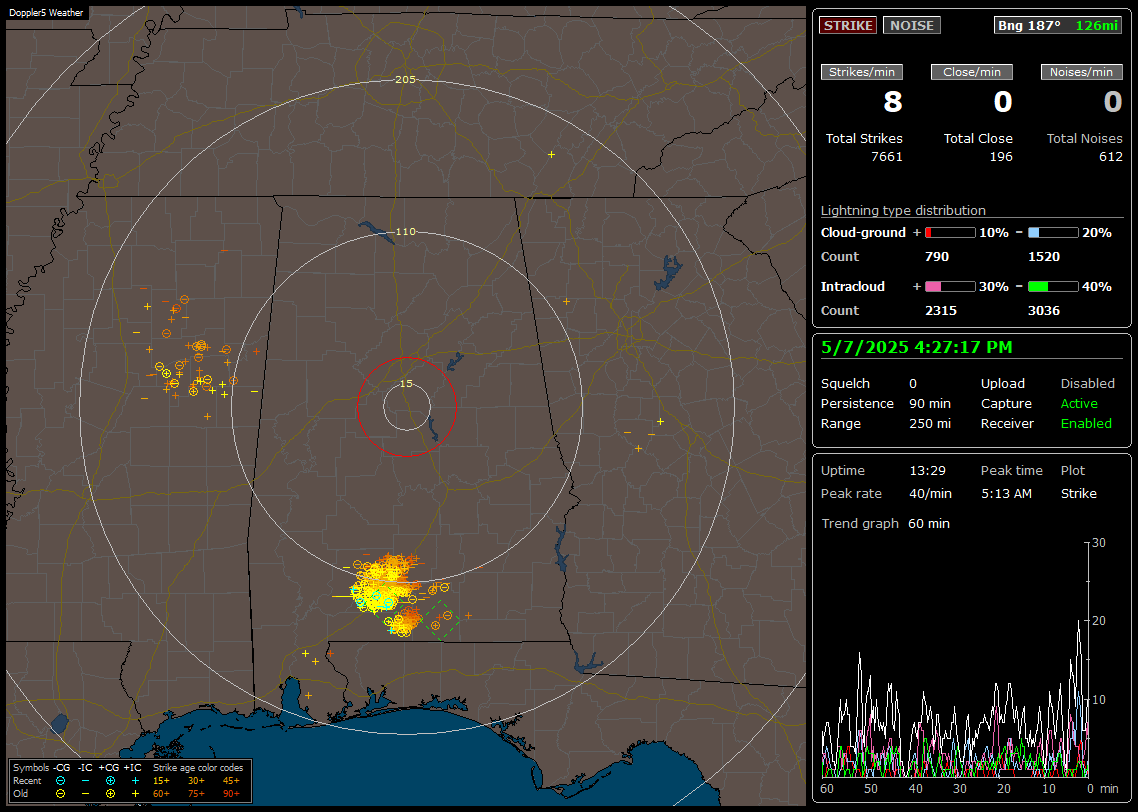Click the STRIKE indicator button

pos(848,25)
